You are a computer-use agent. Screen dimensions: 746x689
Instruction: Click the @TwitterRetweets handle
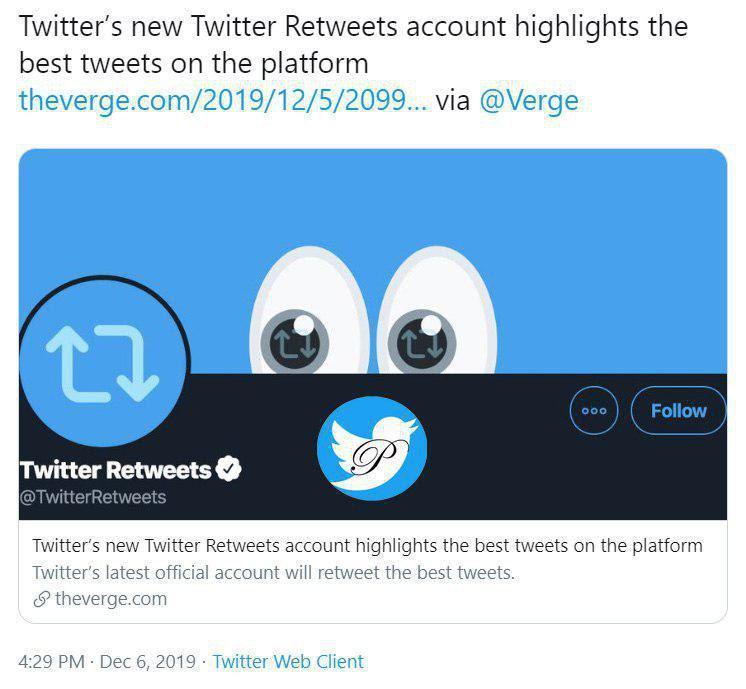point(93,497)
